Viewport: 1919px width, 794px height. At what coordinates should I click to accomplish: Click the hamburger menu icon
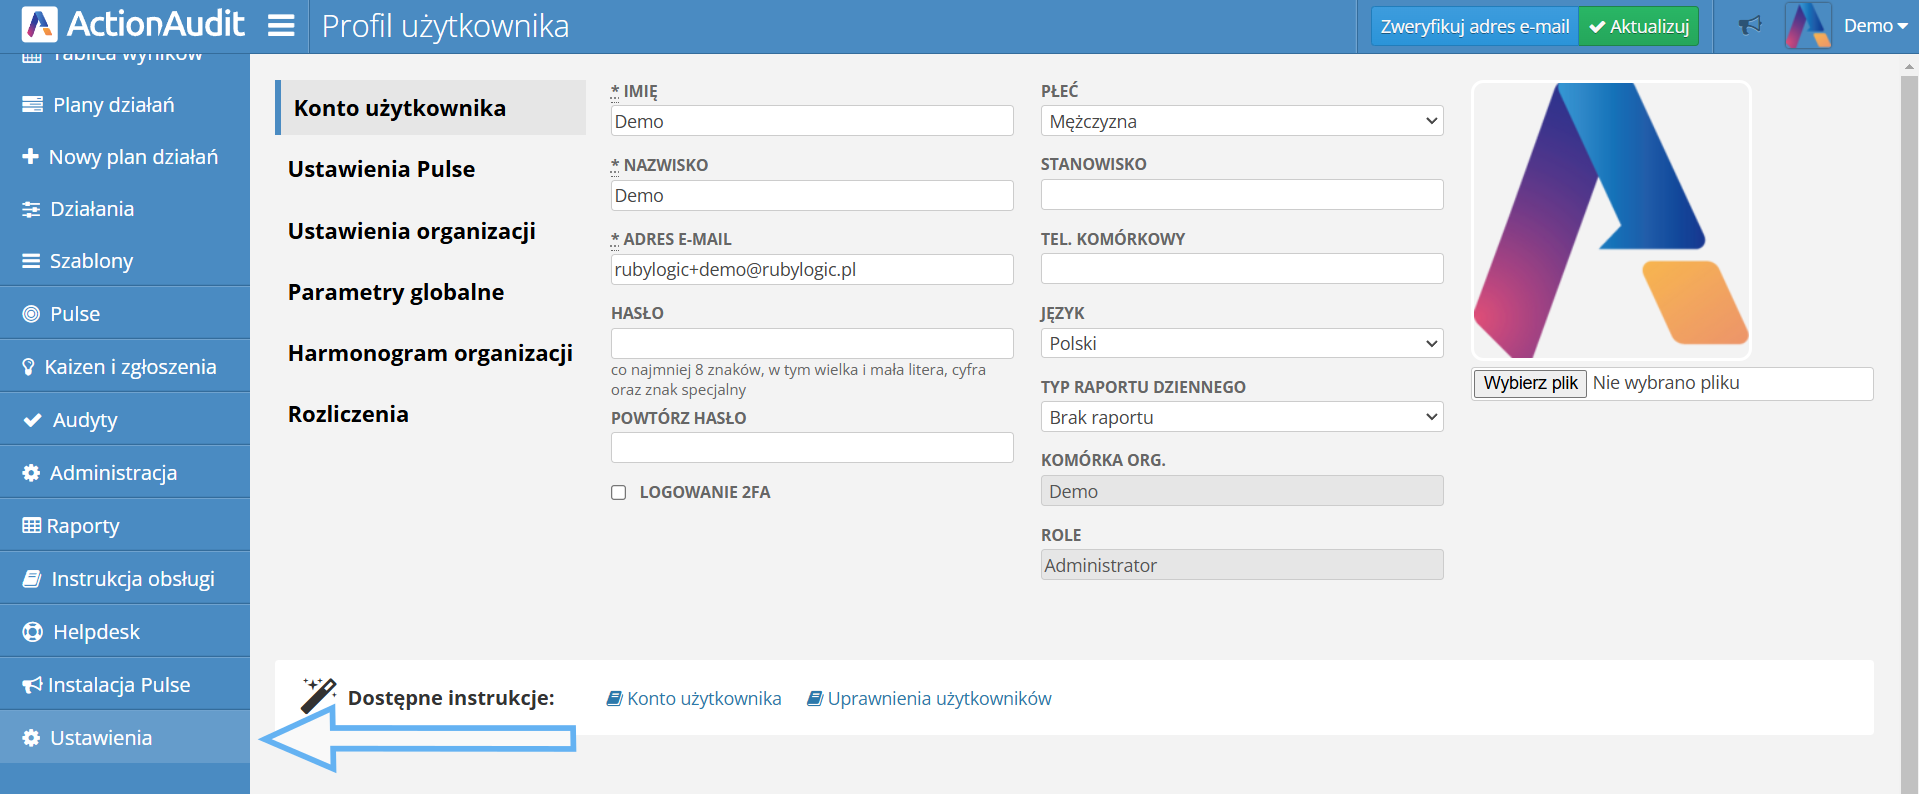coord(281,26)
